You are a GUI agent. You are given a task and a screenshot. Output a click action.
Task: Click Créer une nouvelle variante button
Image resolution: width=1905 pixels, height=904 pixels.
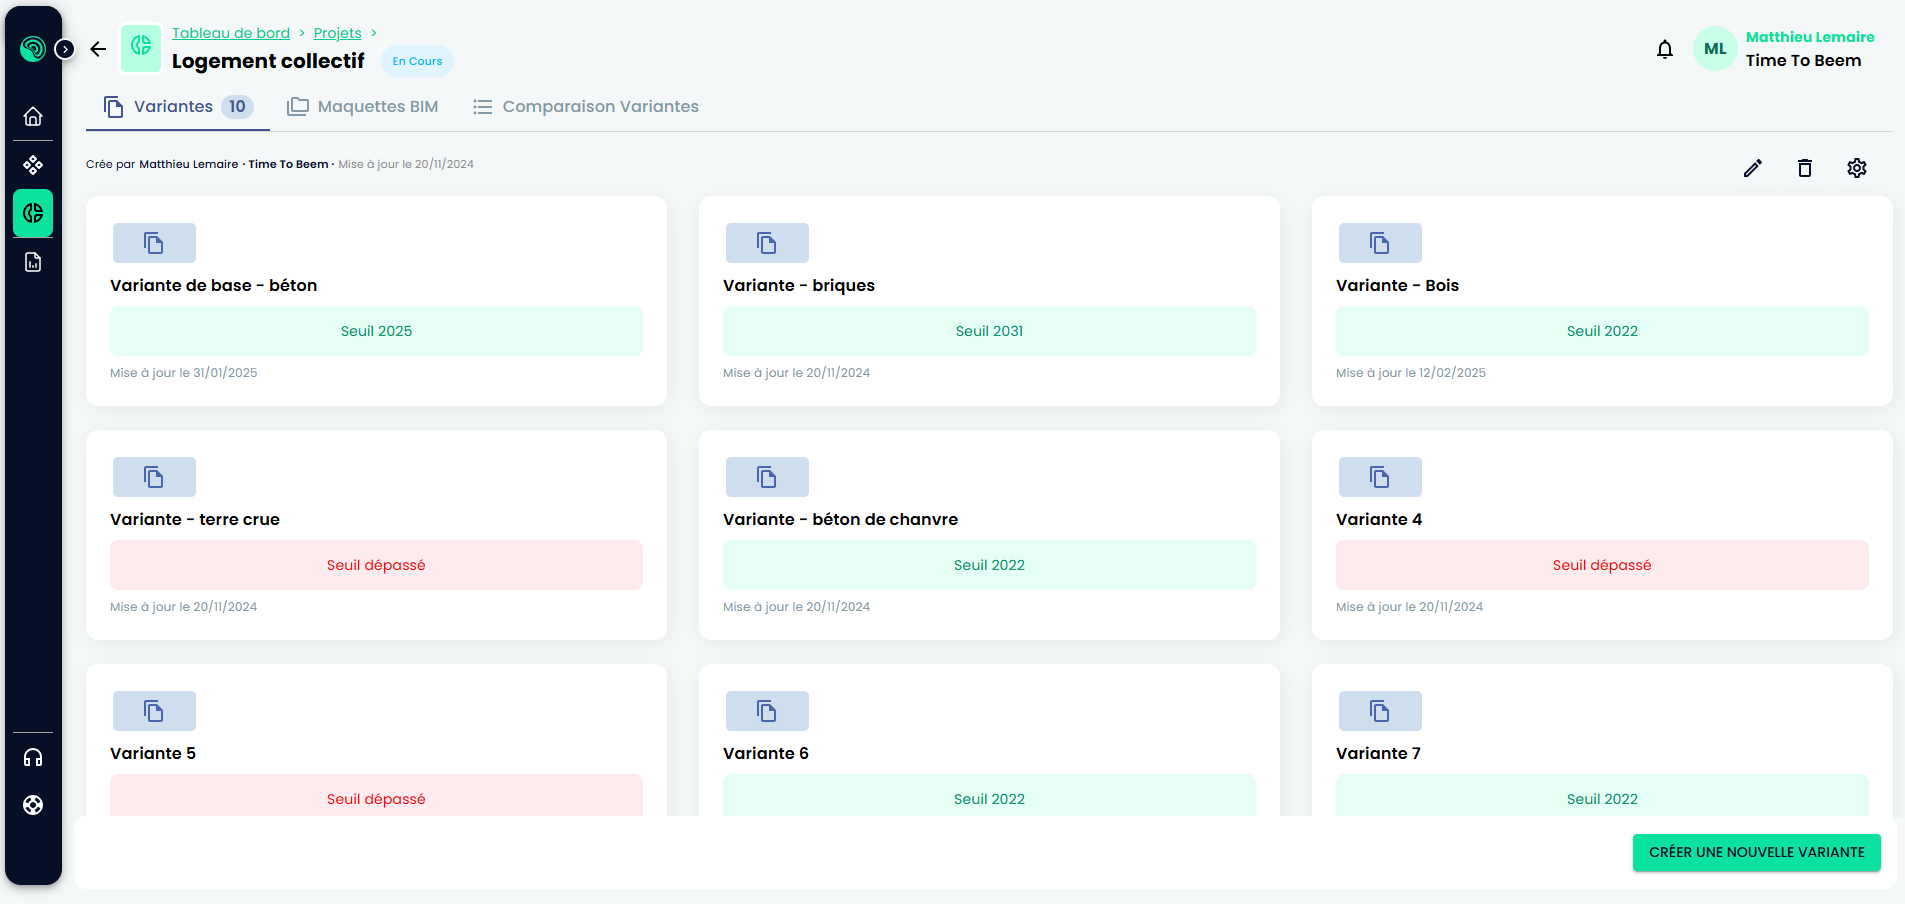coord(1756,852)
